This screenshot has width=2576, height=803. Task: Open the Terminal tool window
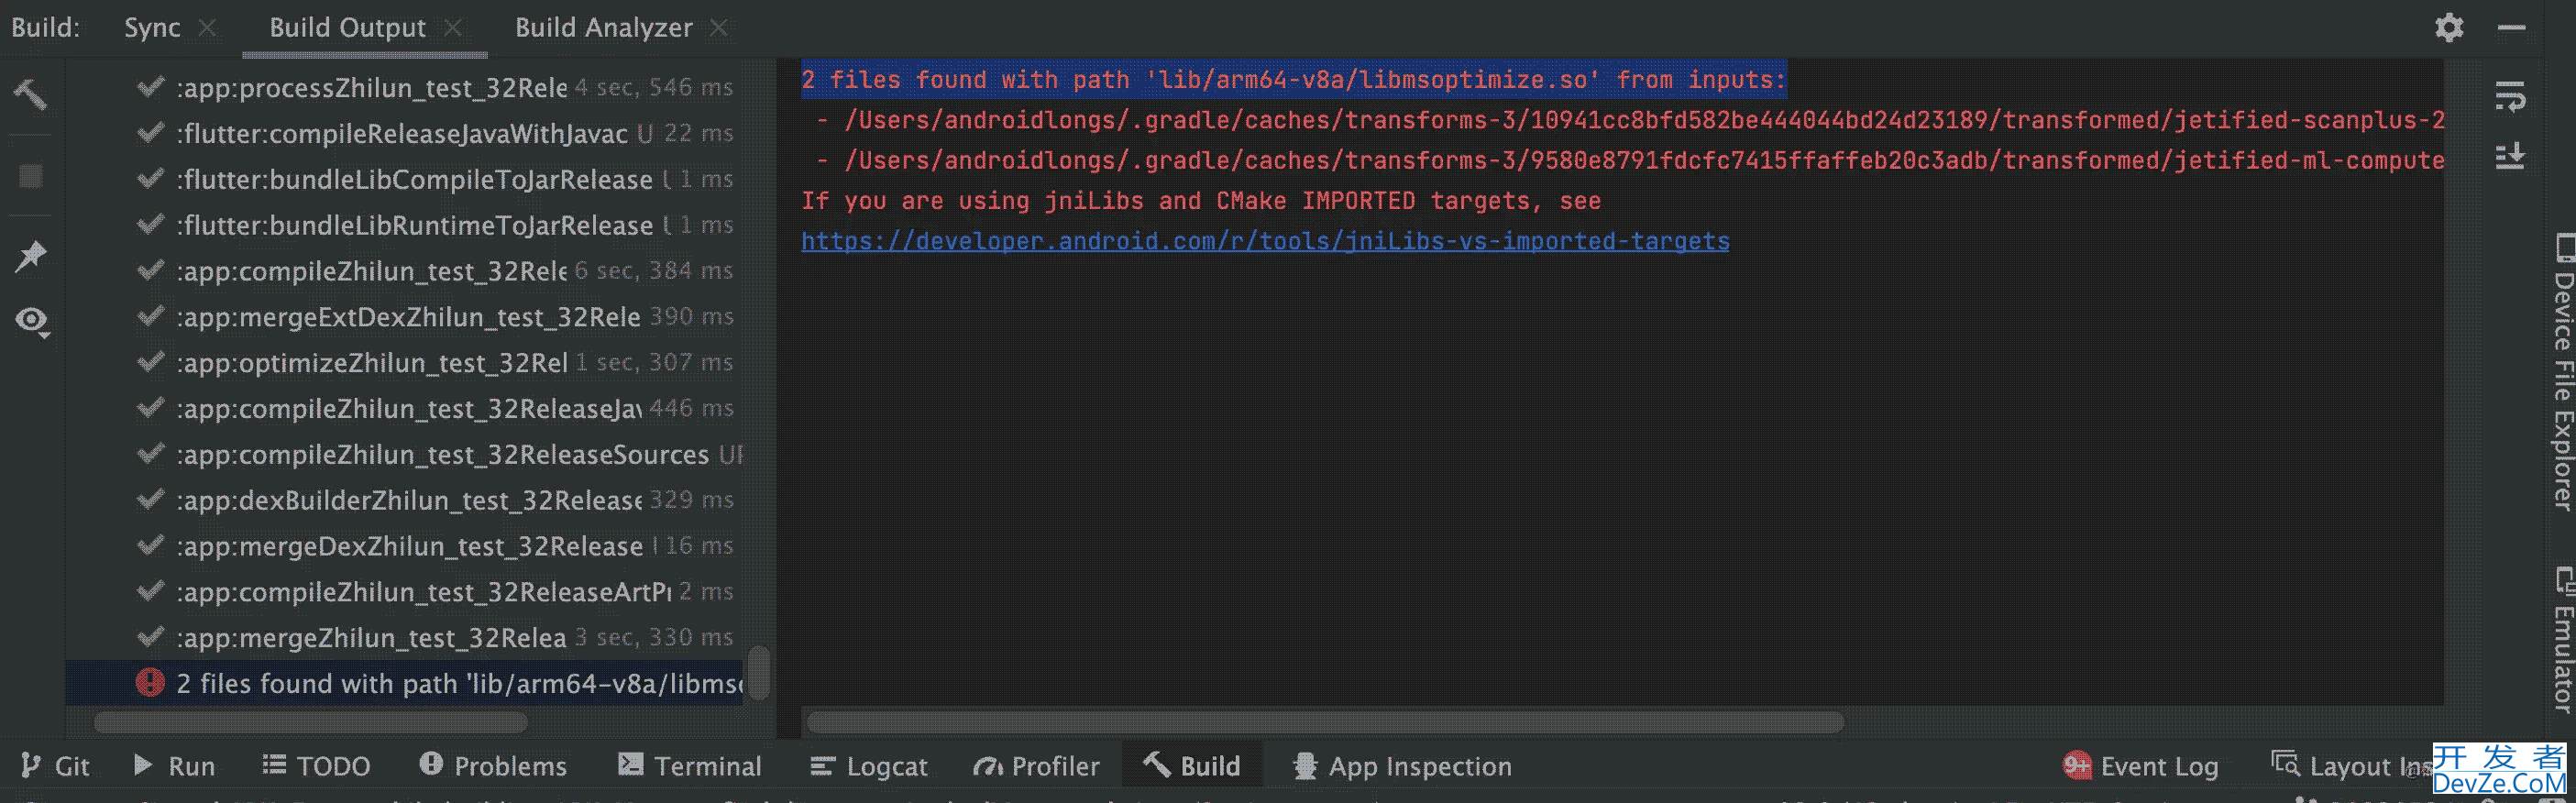tap(689, 766)
